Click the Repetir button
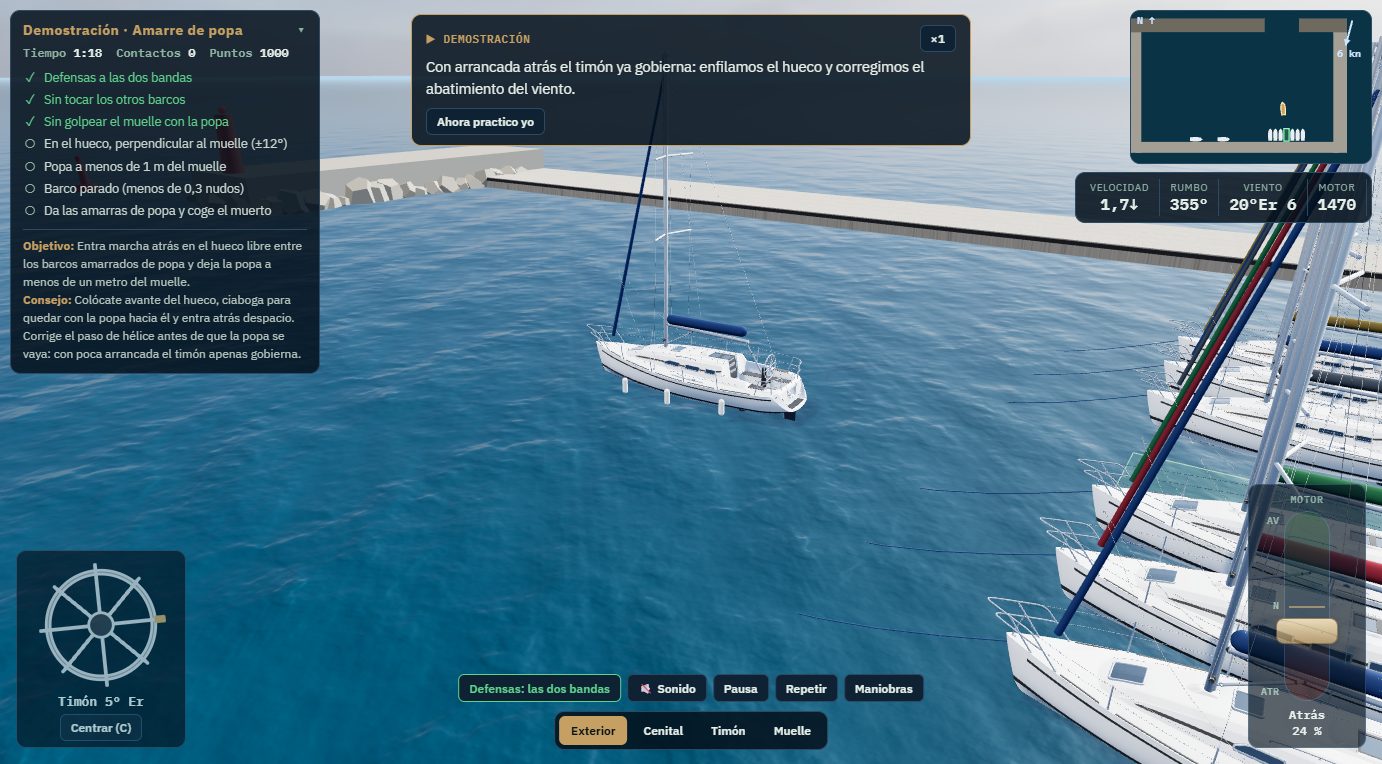The image size is (1382, 764). (806, 689)
